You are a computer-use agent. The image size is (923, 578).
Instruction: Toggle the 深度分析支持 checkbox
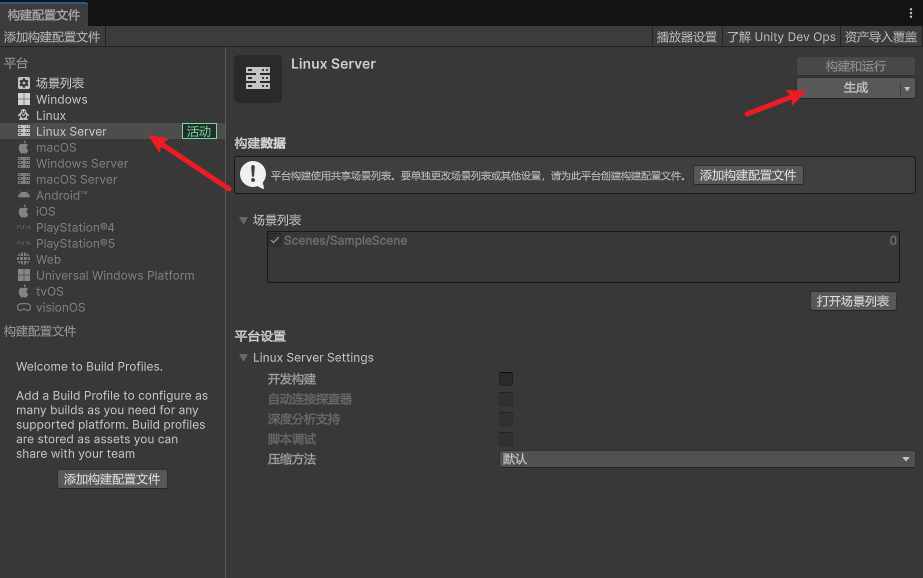506,418
